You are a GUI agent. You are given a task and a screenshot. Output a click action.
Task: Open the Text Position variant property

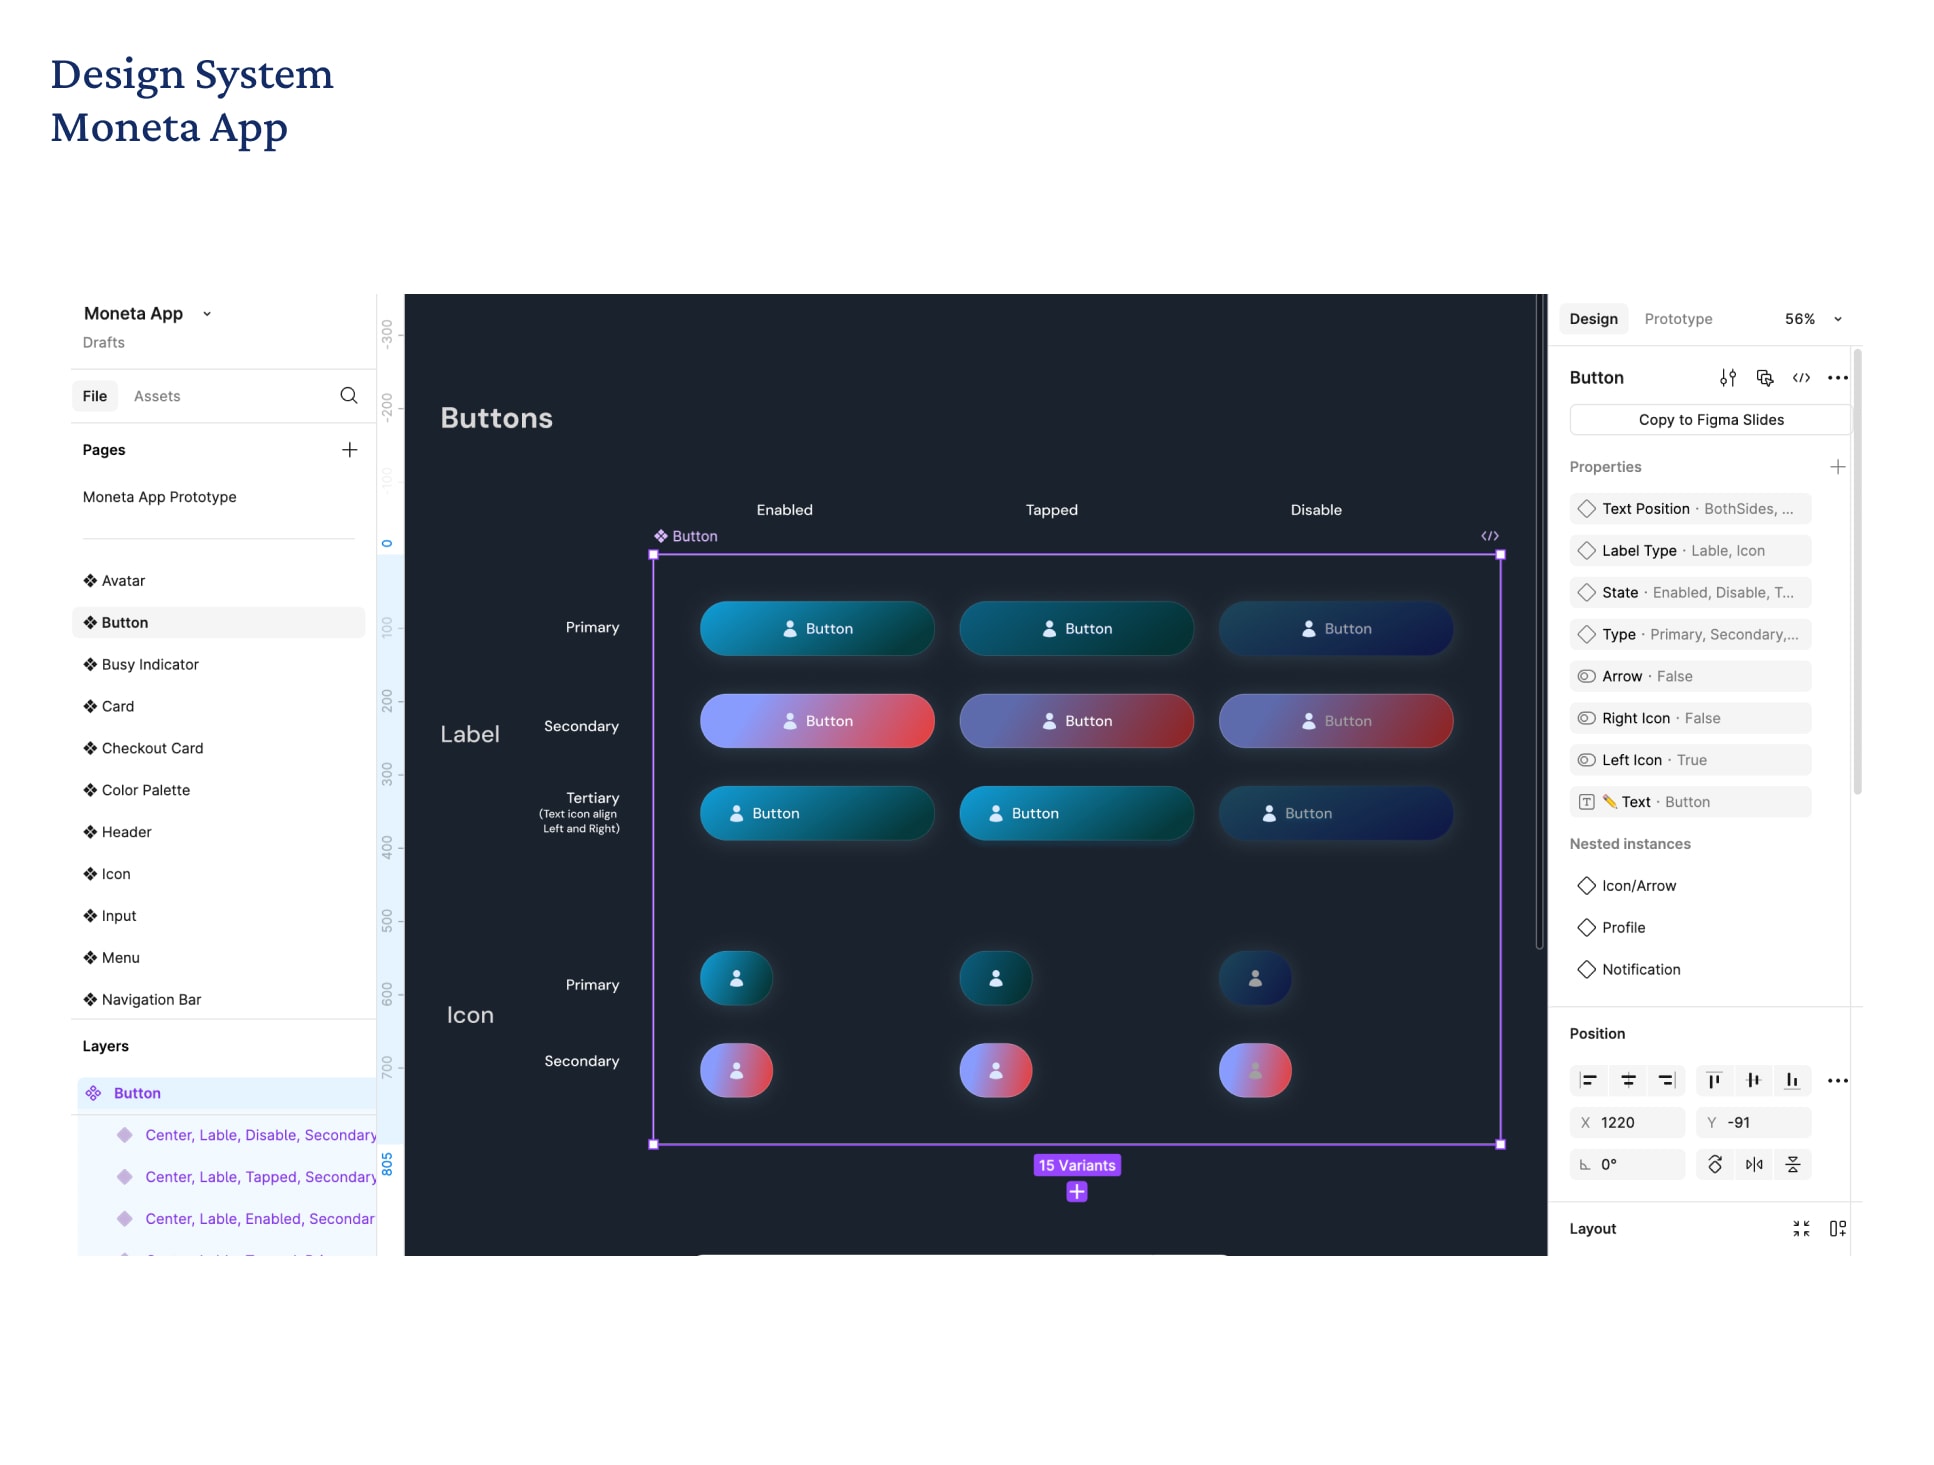(1690, 509)
